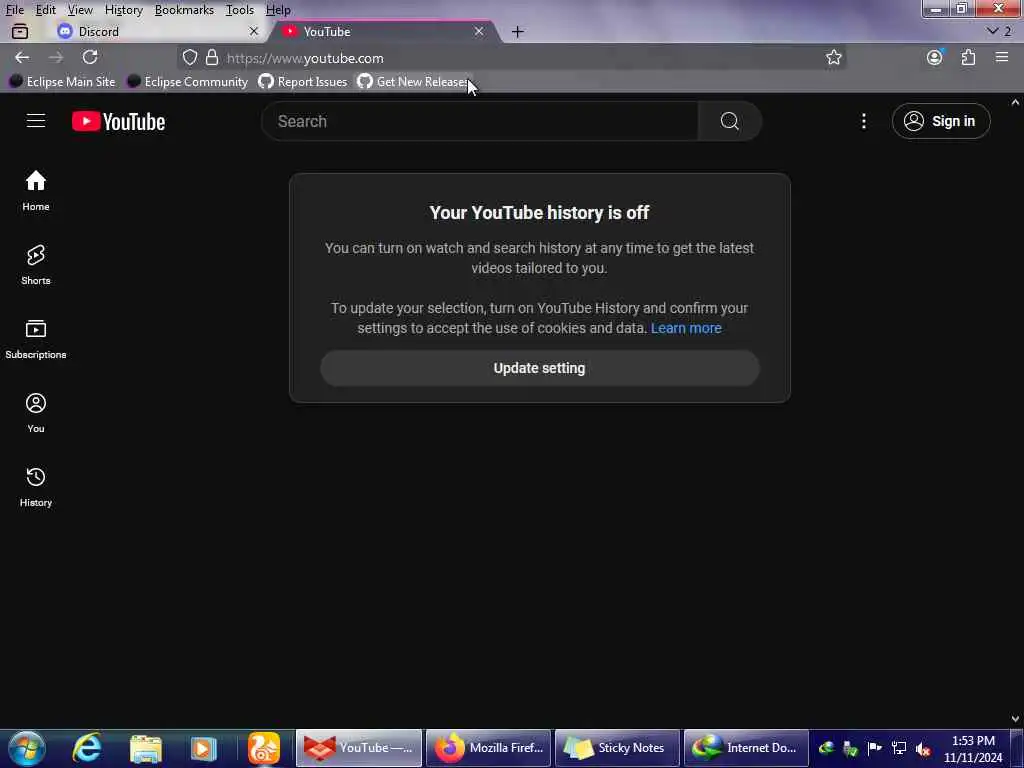Open the Action Center flag icon
Viewport: 1024px width, 768px height.
(874, 748)
